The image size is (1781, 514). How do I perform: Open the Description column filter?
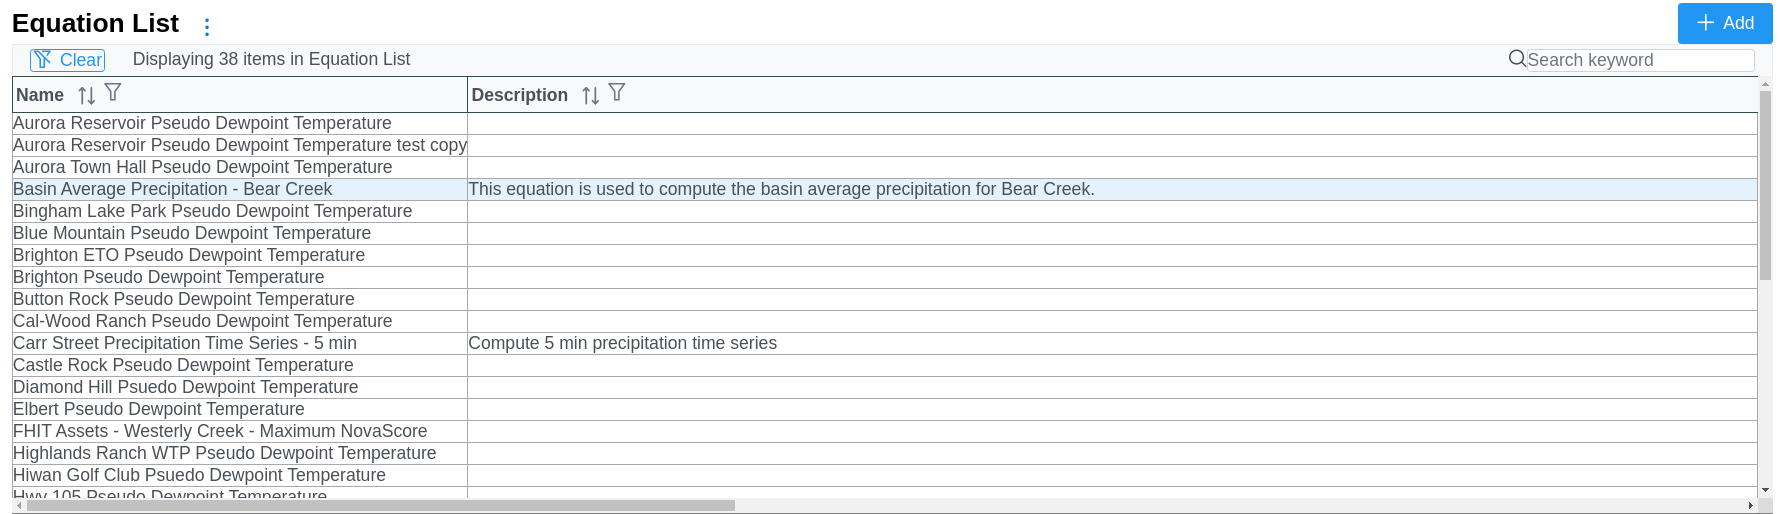[x=617, y=93]
